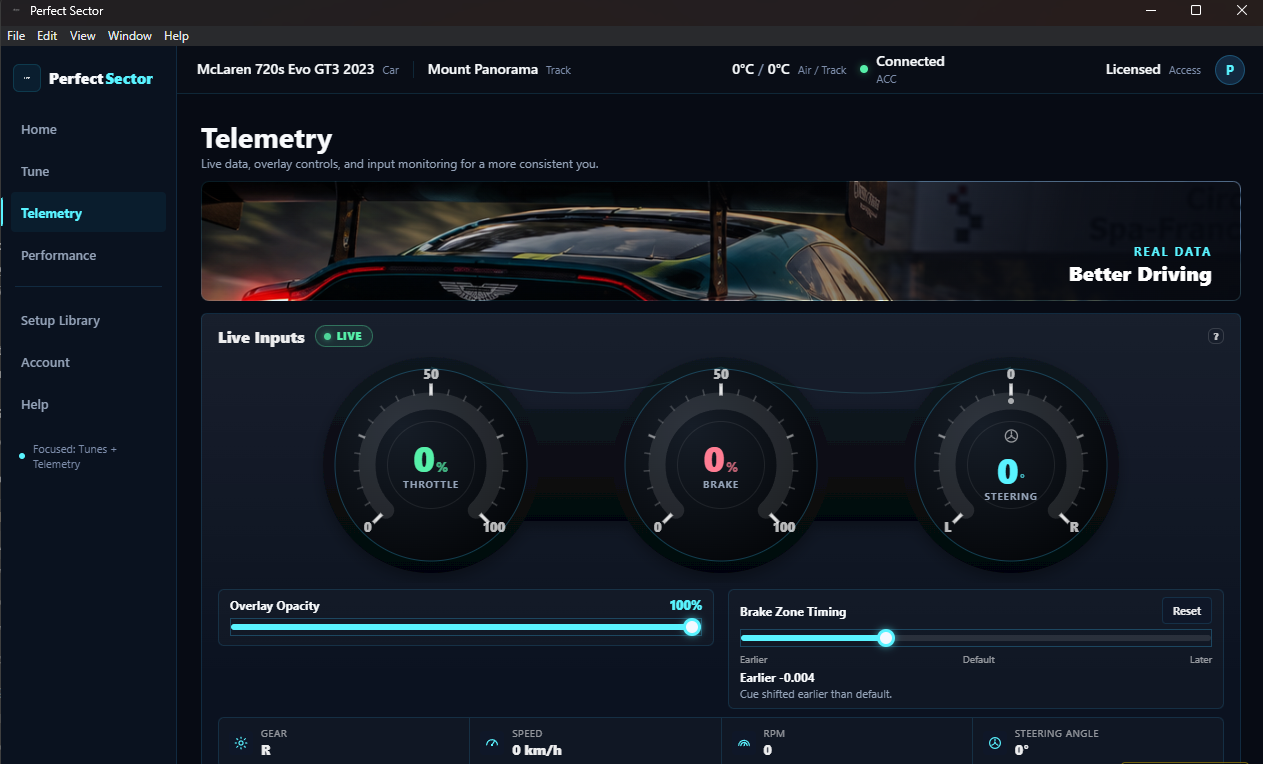1263x764 pixels.
Task: Open the Help menu in menu bar
Action: (176, 36)
